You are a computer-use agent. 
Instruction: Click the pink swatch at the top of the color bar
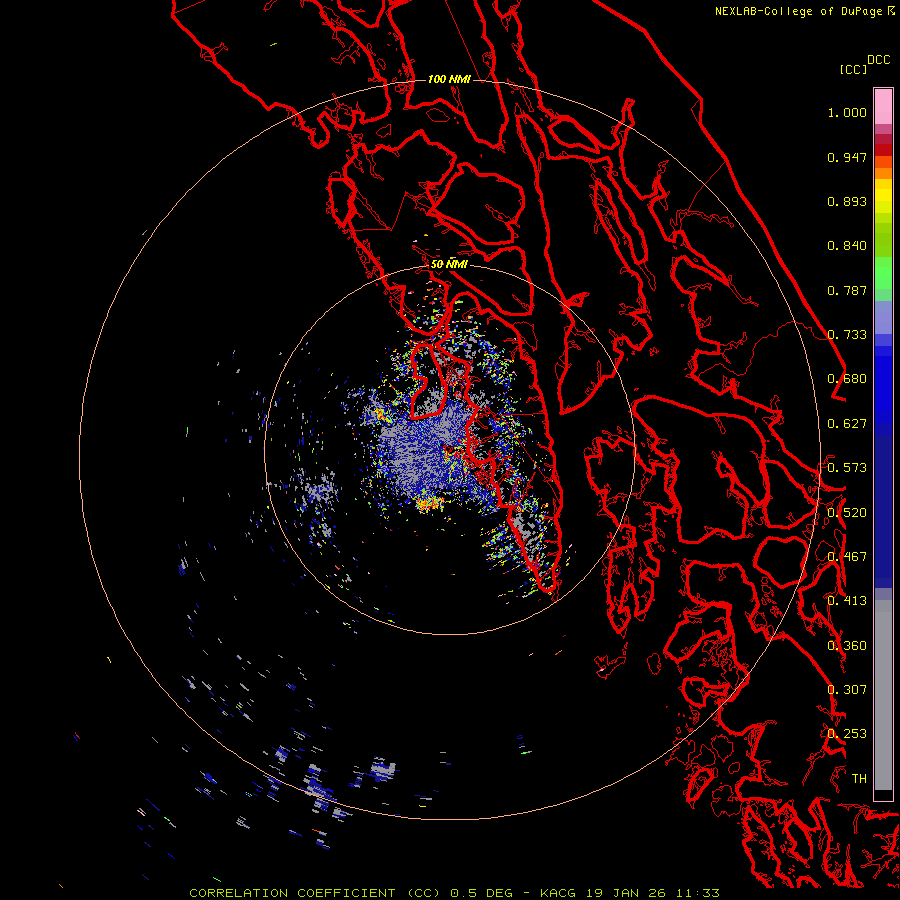(883, 106)
